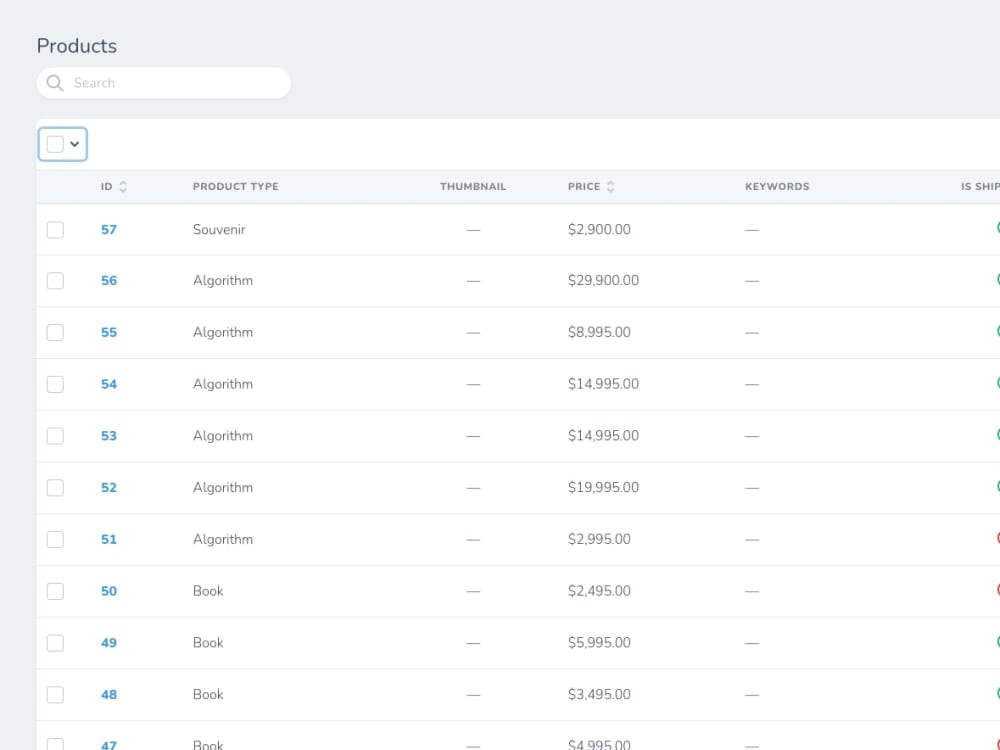This screenshot has width=1000, height=750.
Task: Click the sort arrows beside the ID header
Action: click(122, 186)
